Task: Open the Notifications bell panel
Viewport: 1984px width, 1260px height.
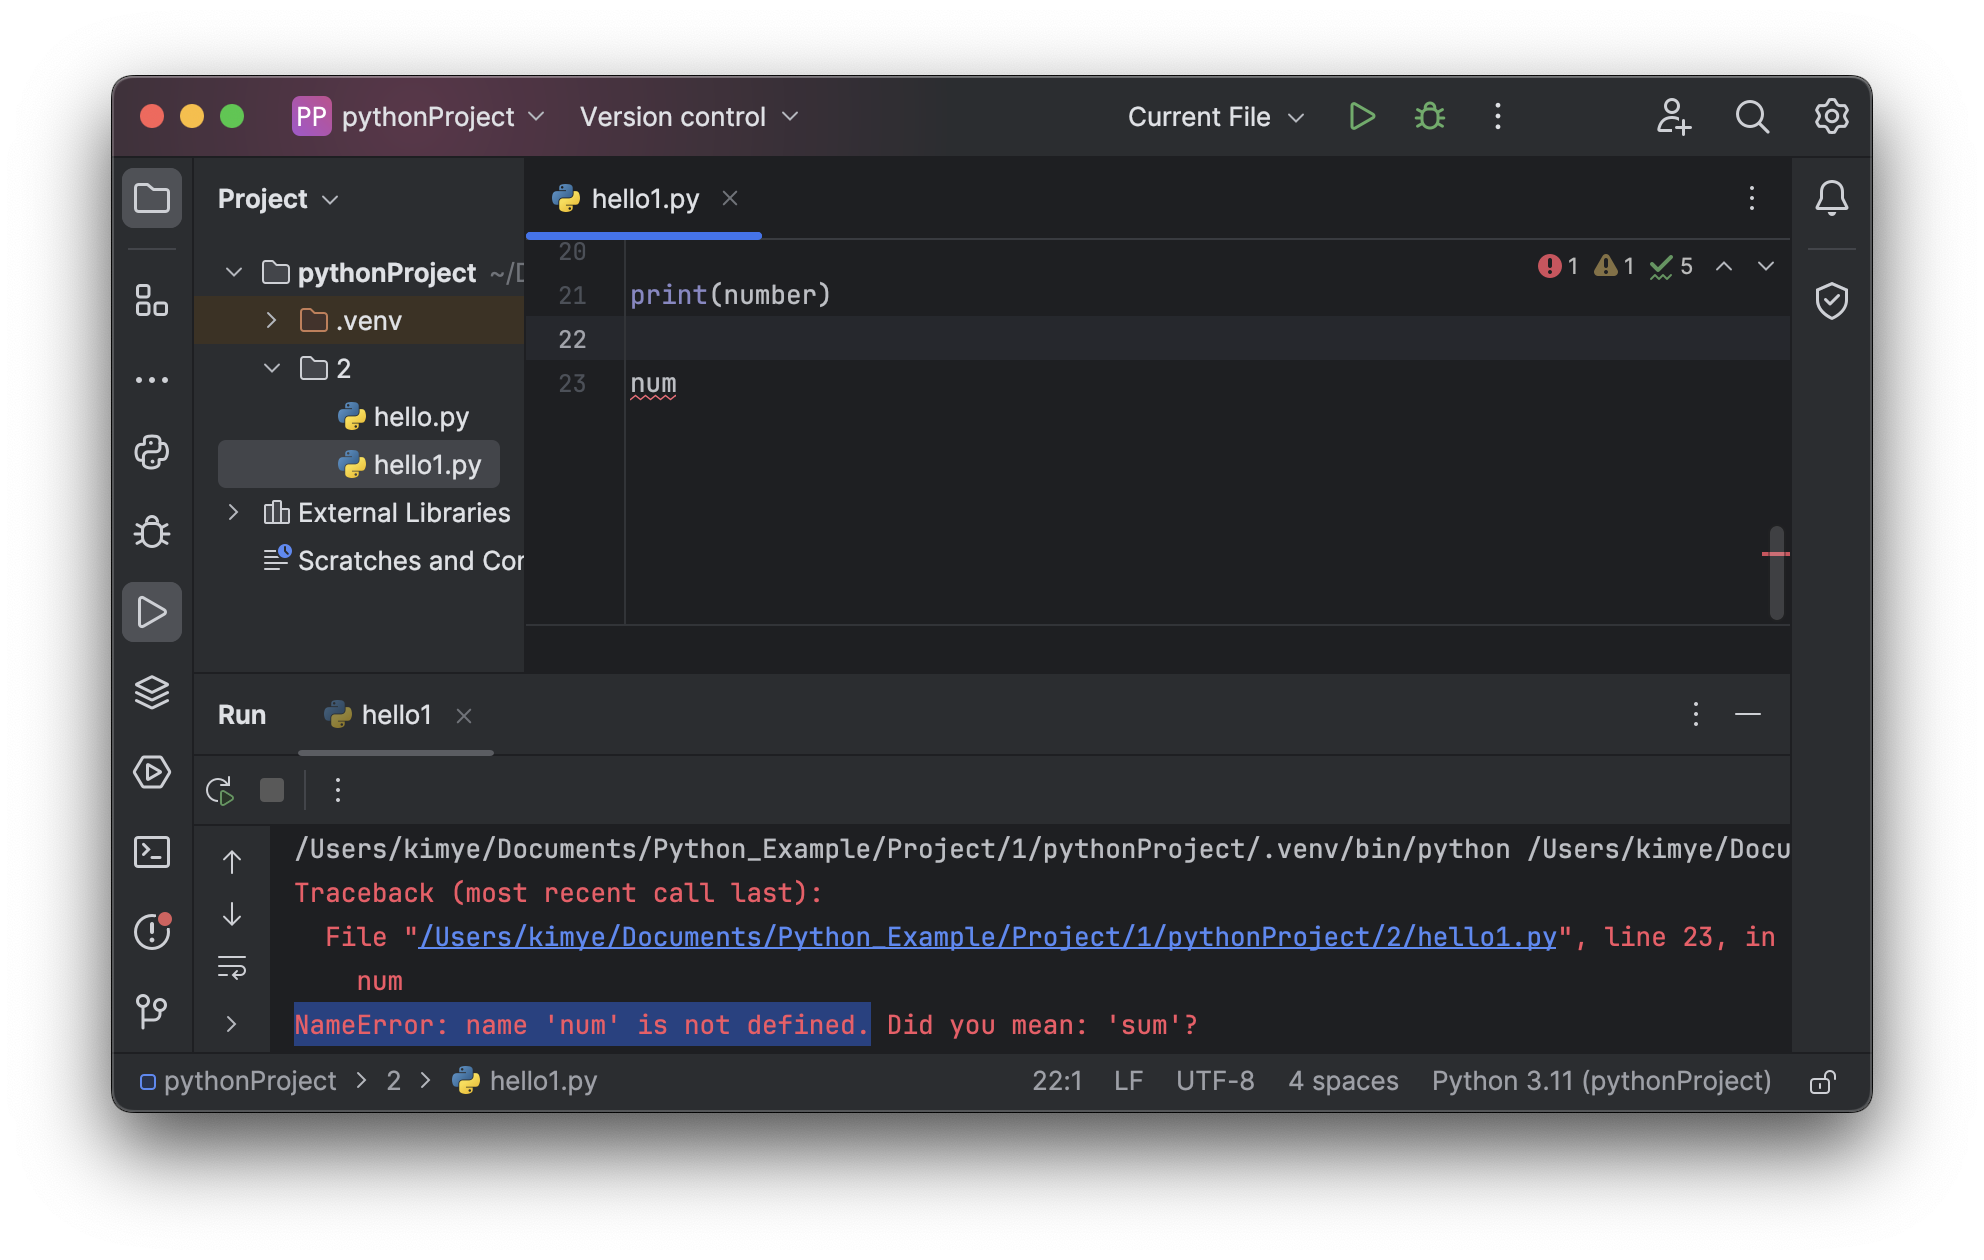Action: point(1831,198)
